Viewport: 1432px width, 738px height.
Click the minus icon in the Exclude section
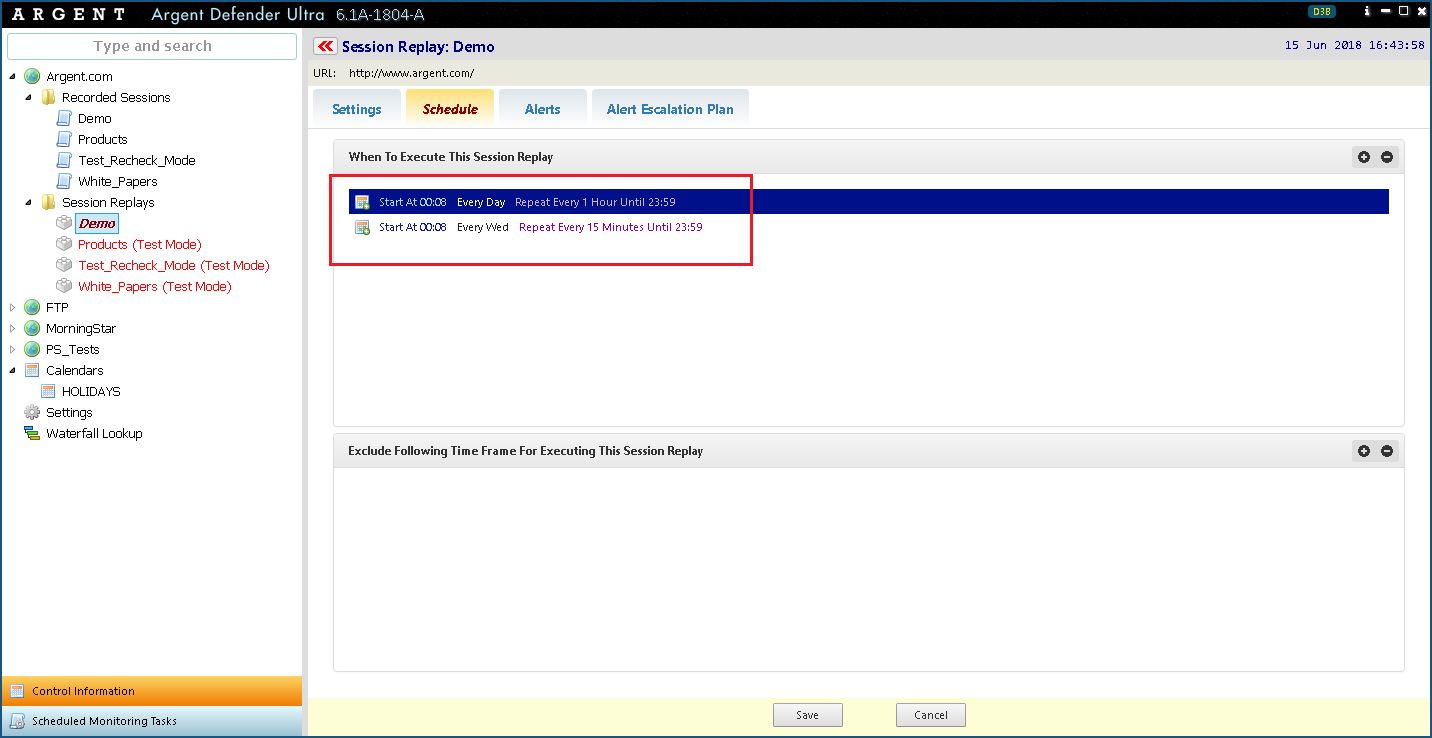pyautogui.click(x=1387, y=451)
